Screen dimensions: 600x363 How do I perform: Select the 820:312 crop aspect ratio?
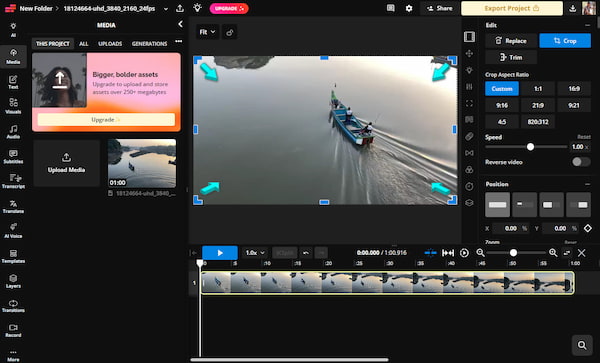coord(538,122)
